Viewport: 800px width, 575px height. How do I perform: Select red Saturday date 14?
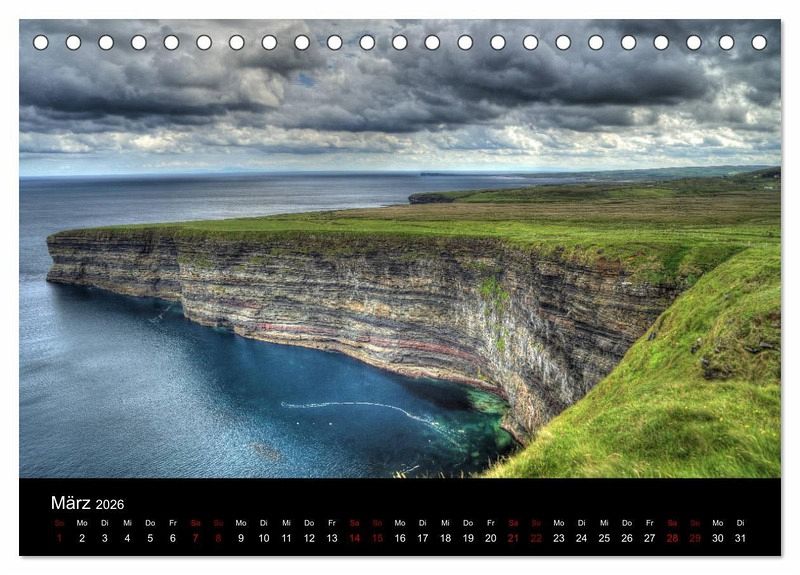pos(355,538)
